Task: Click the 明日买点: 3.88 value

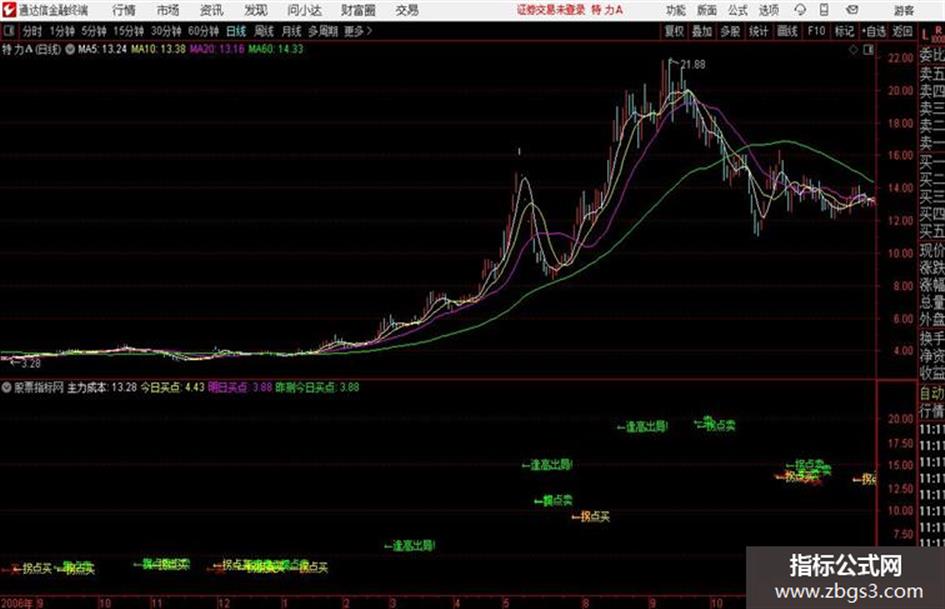Action: tap(240, 388)
